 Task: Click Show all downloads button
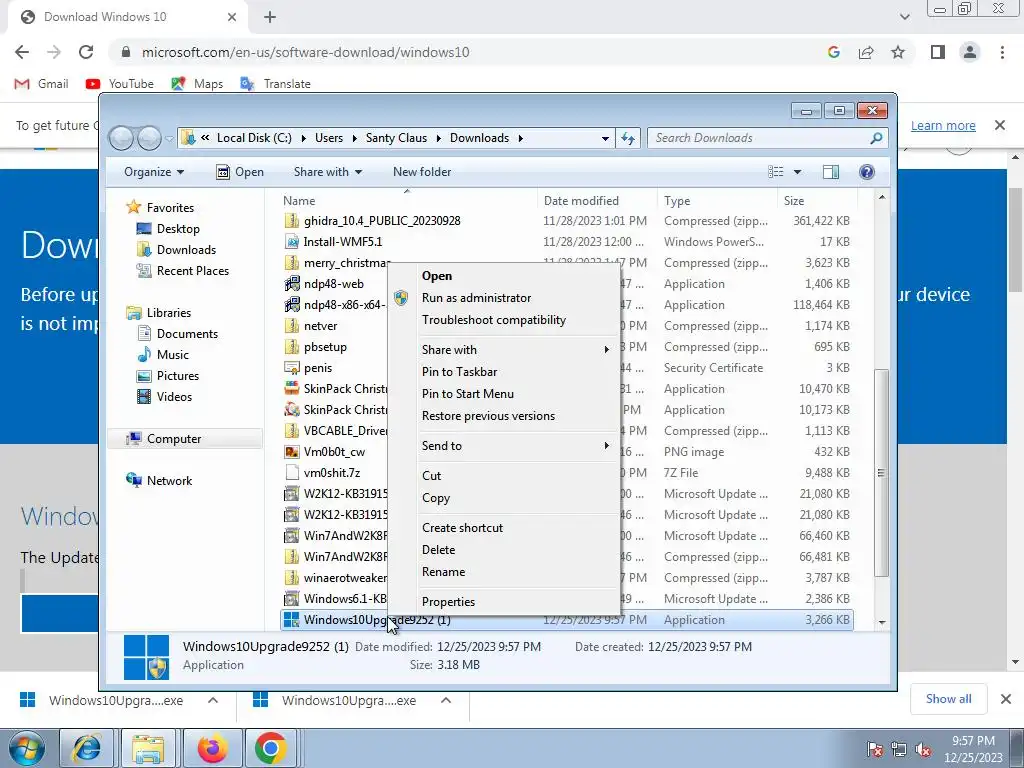point(948,699)
